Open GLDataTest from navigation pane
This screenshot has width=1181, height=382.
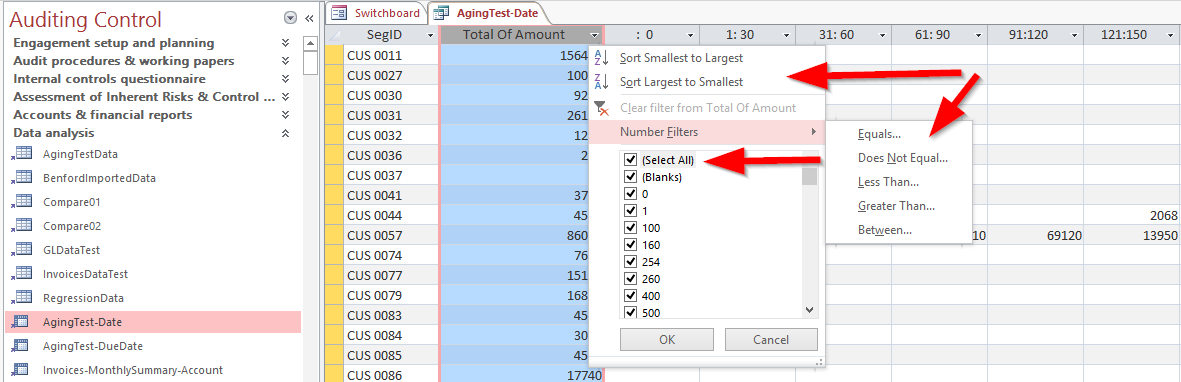pyautogui.click(x=72, y=249)
